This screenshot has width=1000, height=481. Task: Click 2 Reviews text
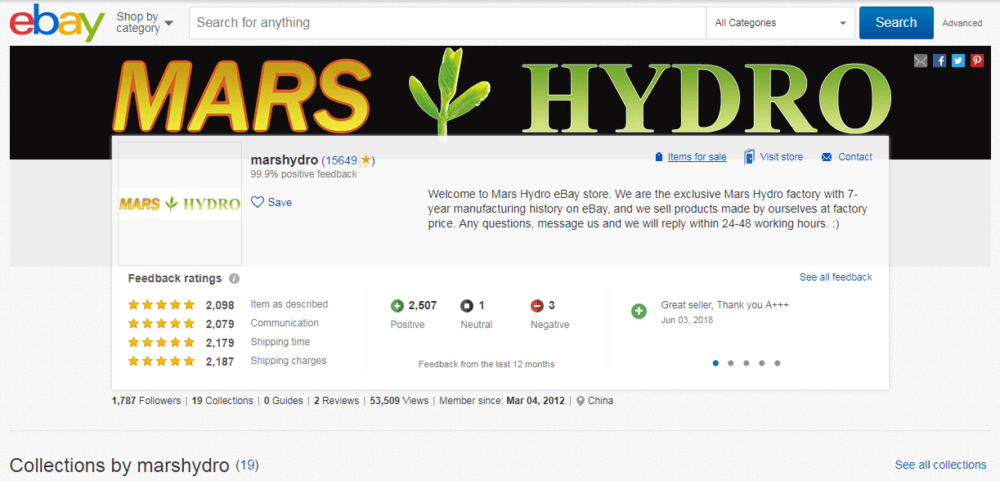338,401
